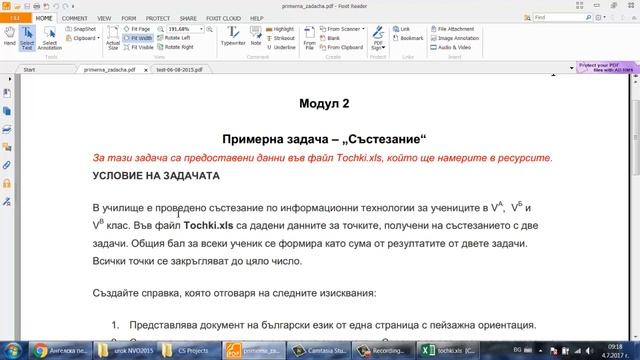Image resolution: width=640 pixels, height=360 pixels.
Task: Open the search options gear dropdown
Action: 600,18
